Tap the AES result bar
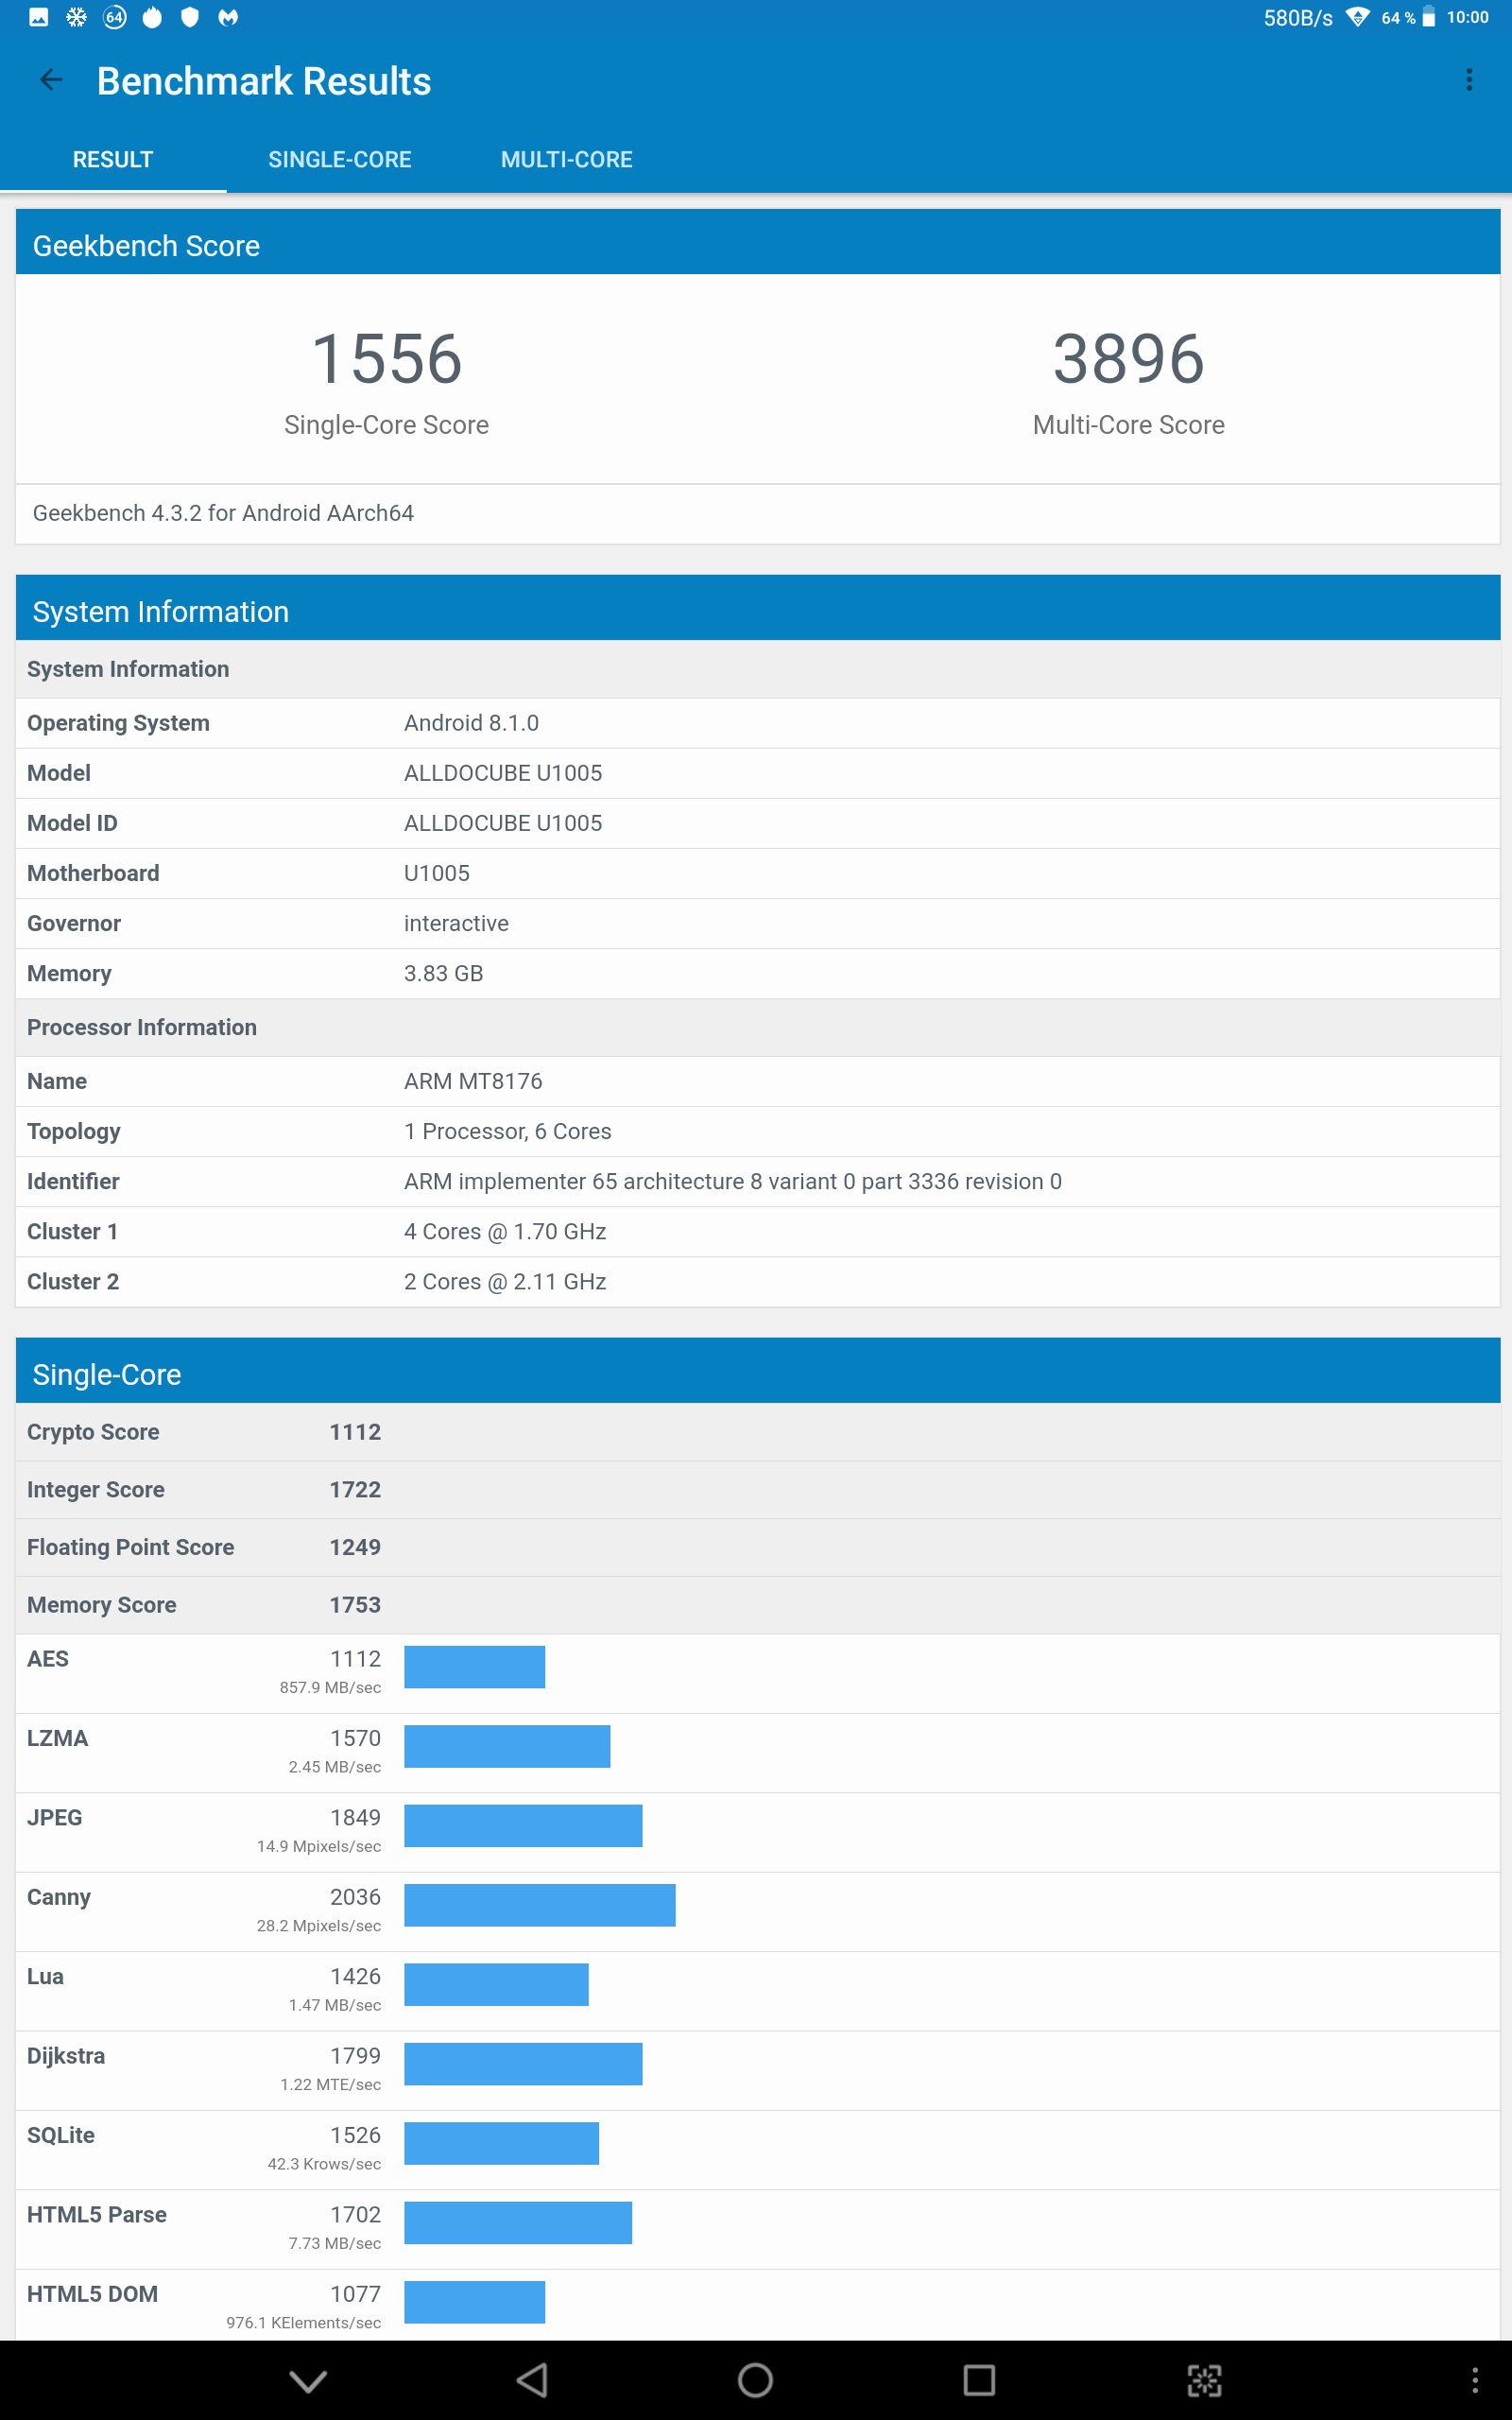 pyautogui.click(x=474, y=1667)
